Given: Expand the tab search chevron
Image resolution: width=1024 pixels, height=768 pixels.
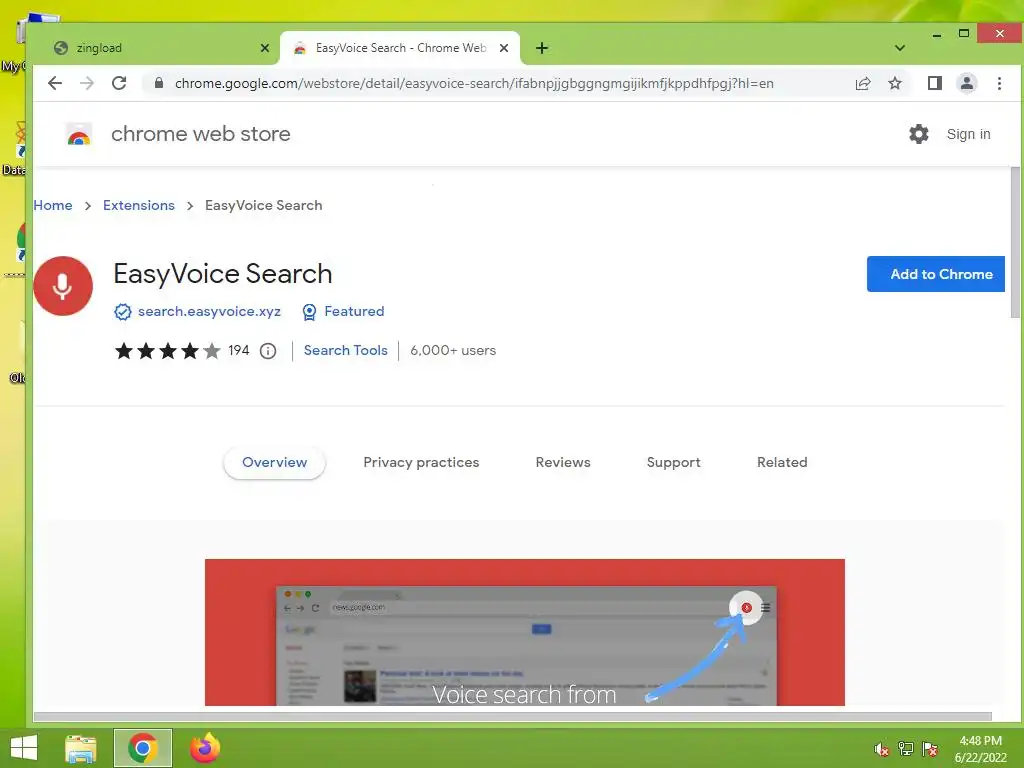Looking at the screenshot, I should (899, 48).
